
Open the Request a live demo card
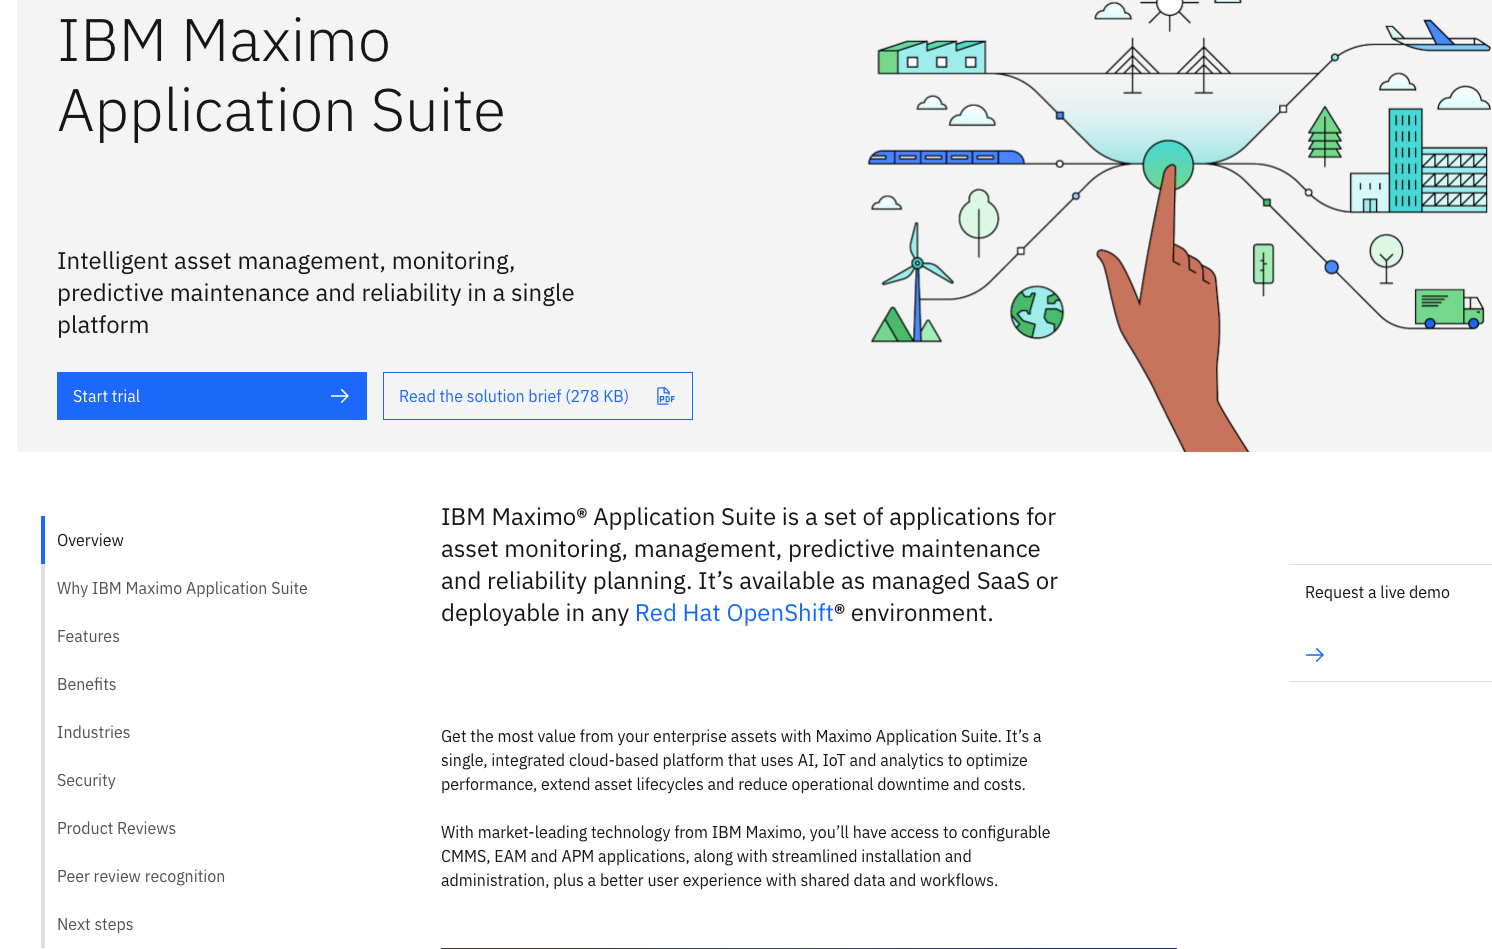tap(1377, 592)
